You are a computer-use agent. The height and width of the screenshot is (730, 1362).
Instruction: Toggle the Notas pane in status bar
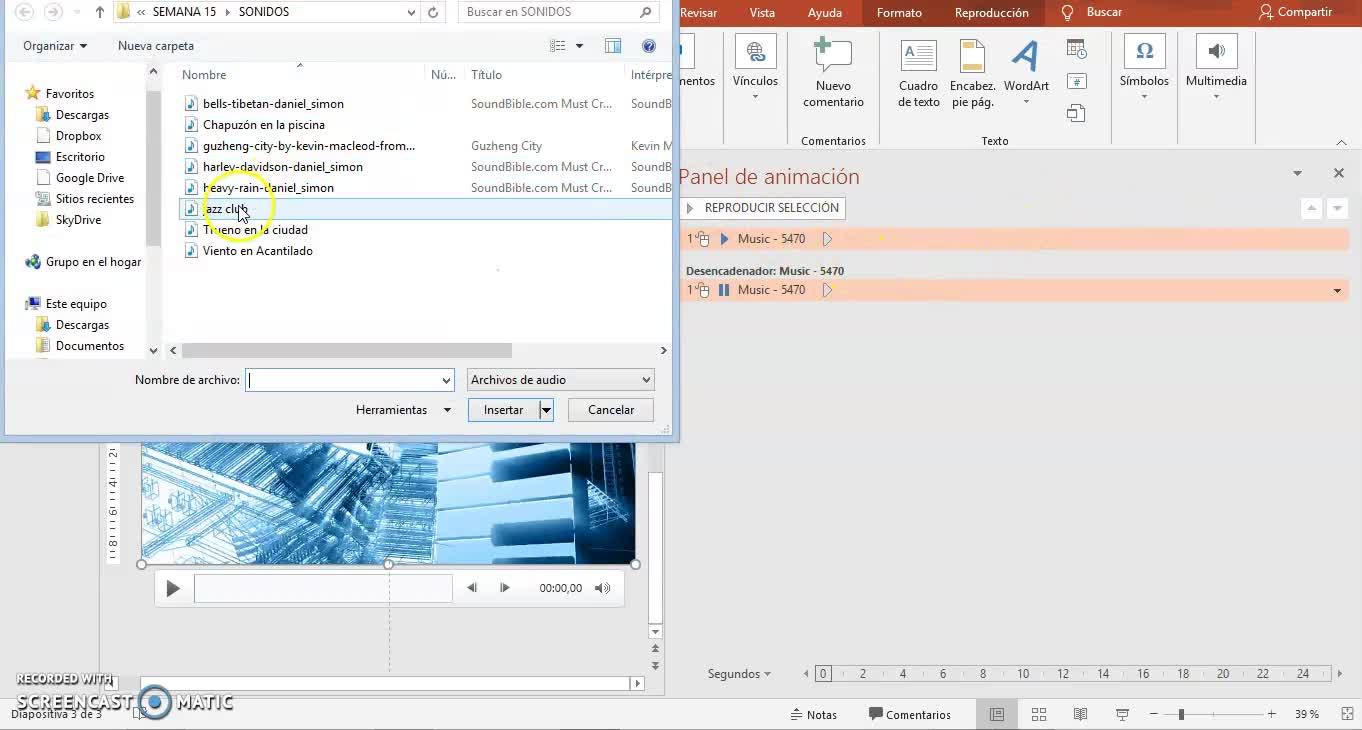click(814, 714)
